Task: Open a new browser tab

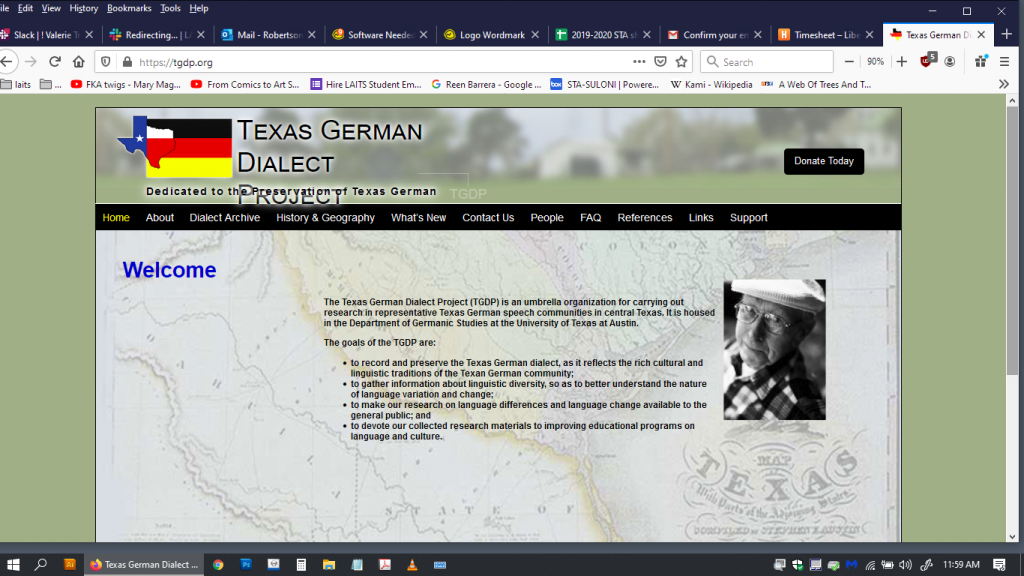Action: tap(1006, 34)
